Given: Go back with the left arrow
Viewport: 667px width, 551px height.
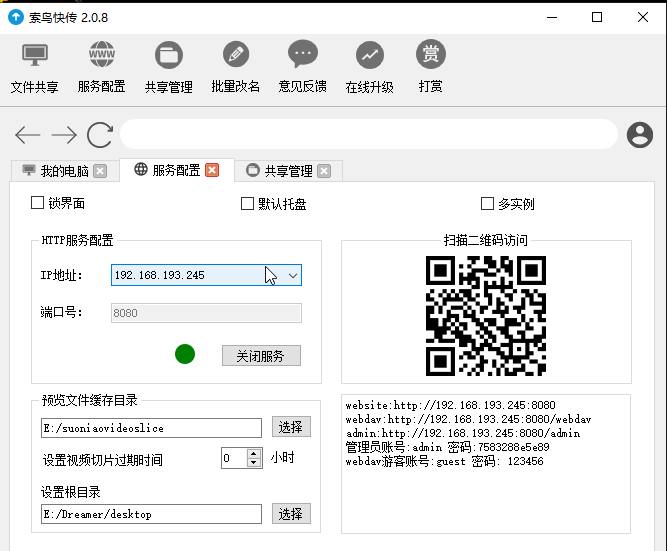Looking at the screenshot, I should point(28,135).
